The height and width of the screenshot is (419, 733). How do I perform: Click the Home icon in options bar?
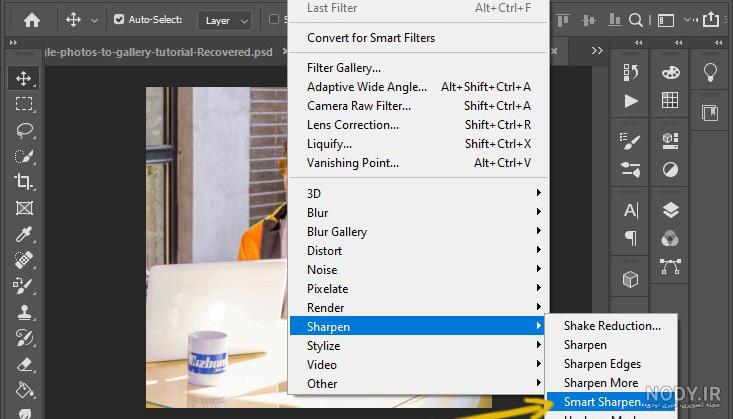tap(32, 20)
